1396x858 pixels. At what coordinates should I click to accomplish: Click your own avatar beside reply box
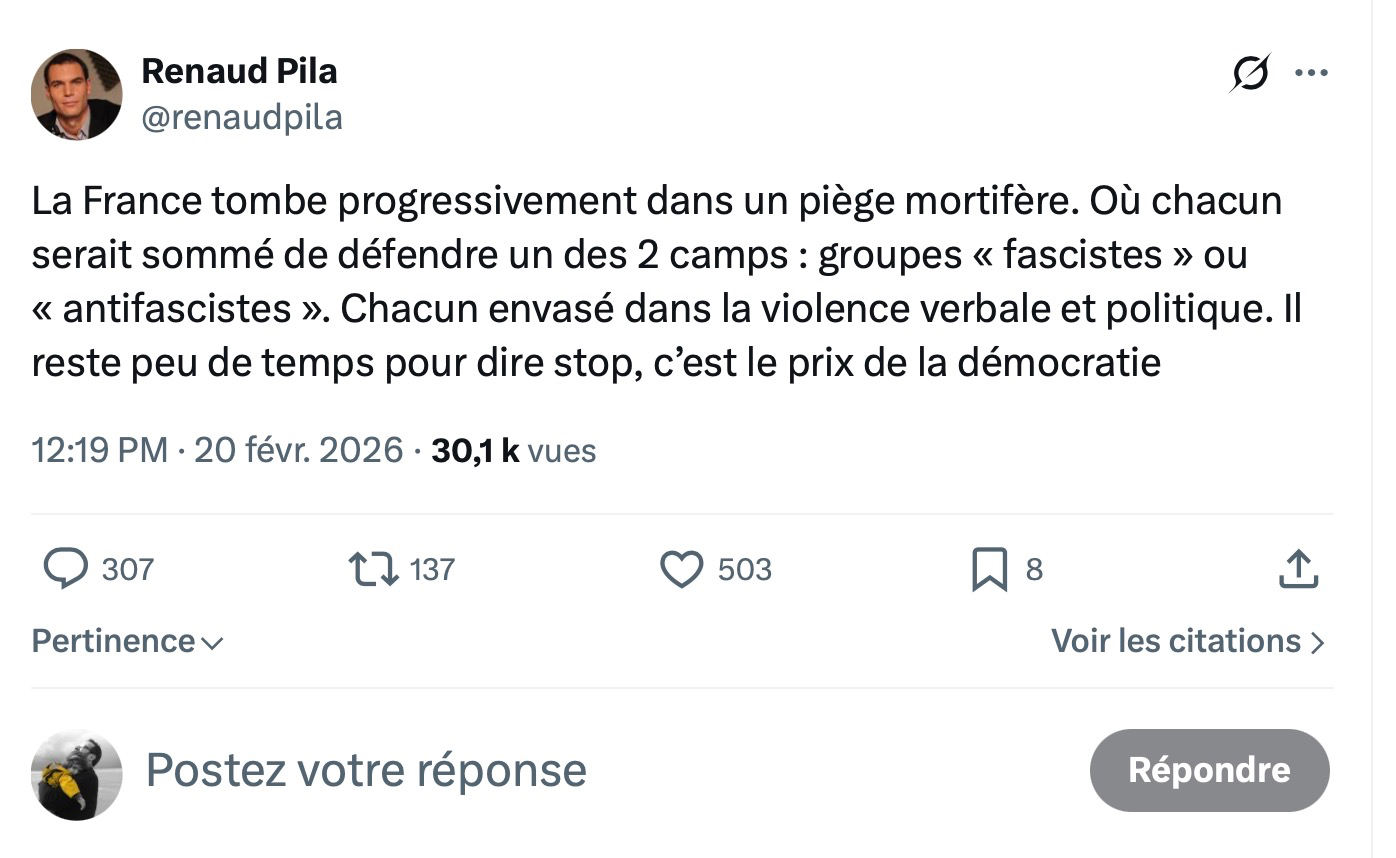[77, 774]
